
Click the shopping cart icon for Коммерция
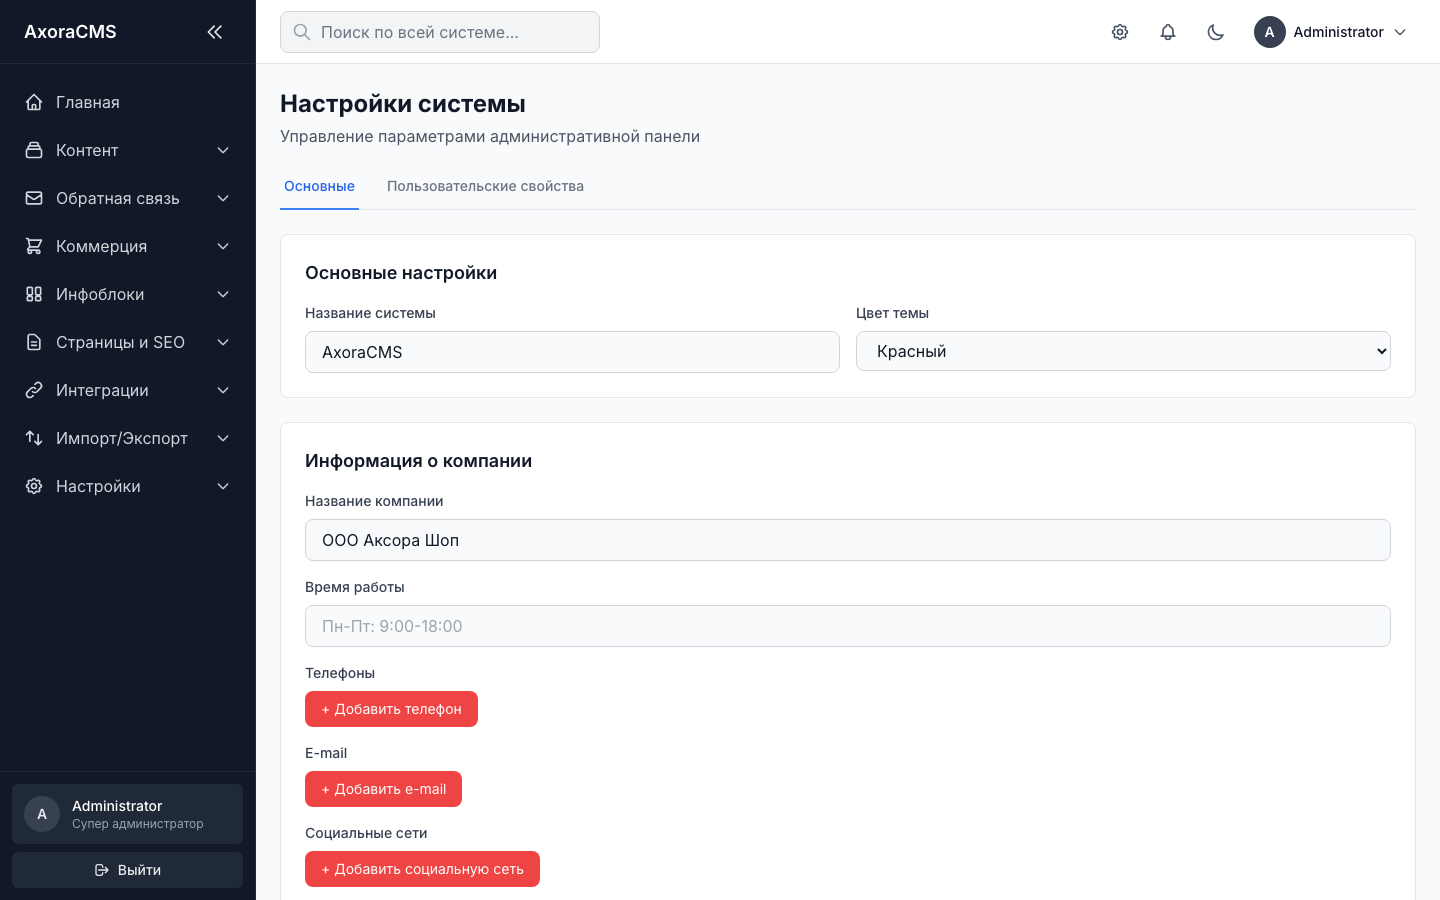[x=34, y=246]
